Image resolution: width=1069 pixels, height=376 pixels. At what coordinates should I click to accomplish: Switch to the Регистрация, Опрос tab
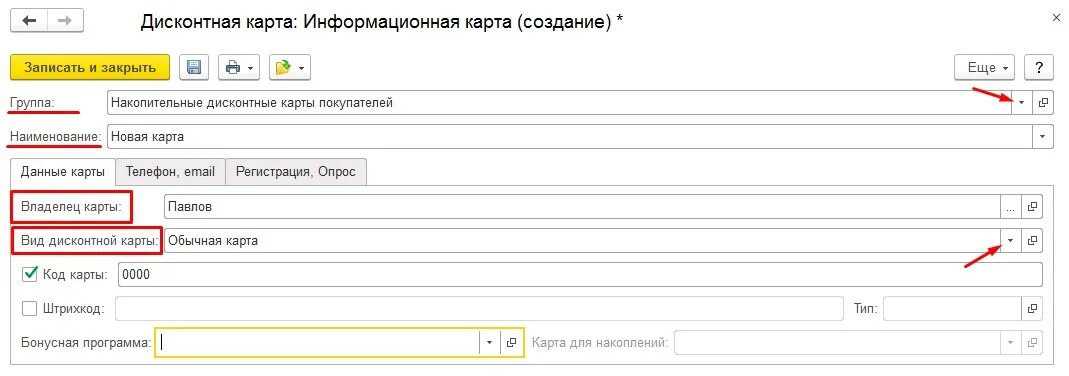click(x=296, y=172)
